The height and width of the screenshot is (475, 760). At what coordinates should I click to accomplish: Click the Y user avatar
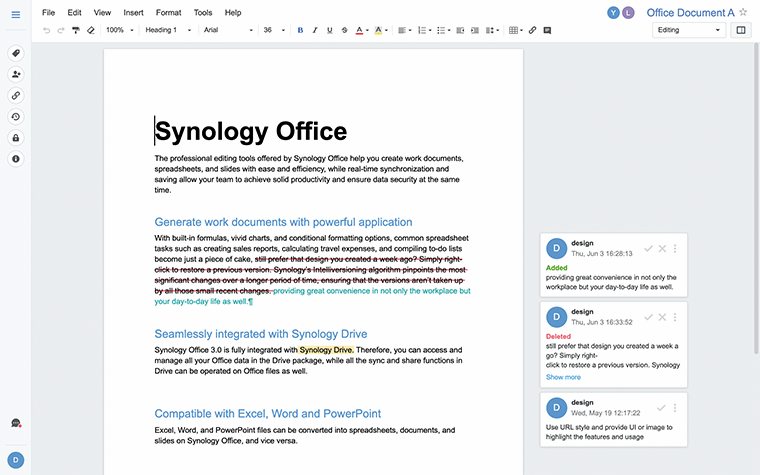click(x=613, y=13)
